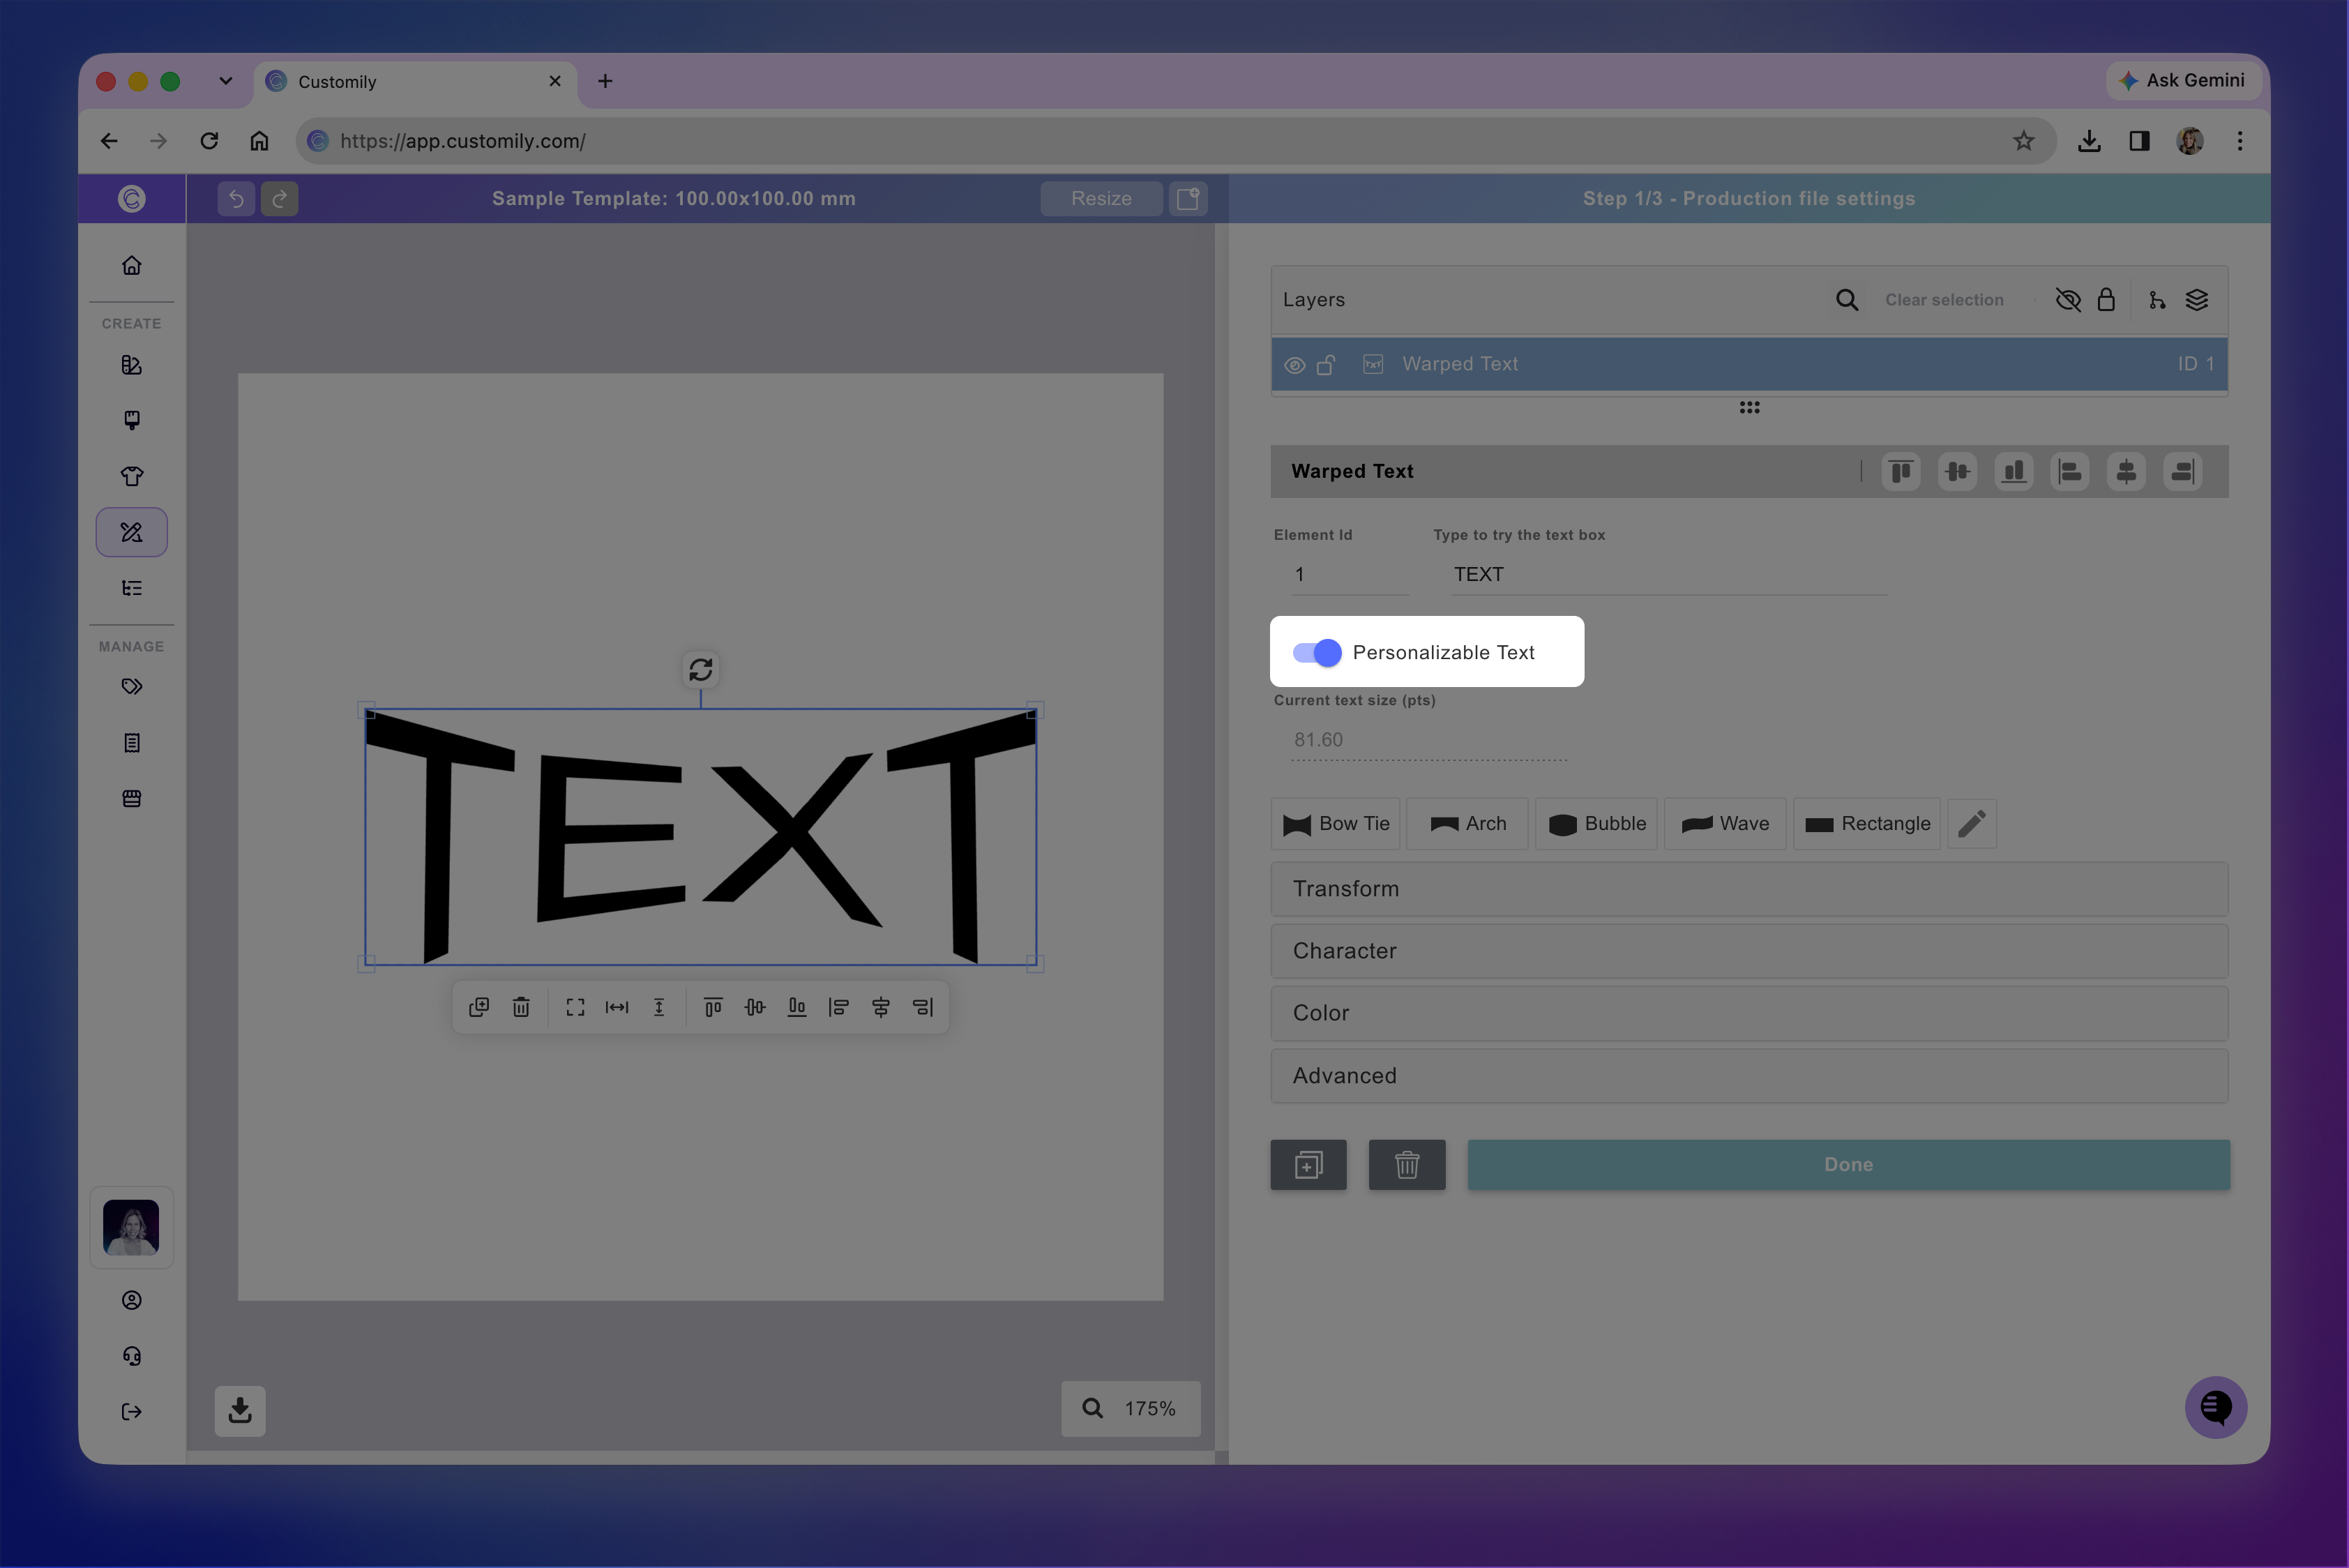Open custom warp edit pencil icon

pyautogui.click(x=1972, y=824)
